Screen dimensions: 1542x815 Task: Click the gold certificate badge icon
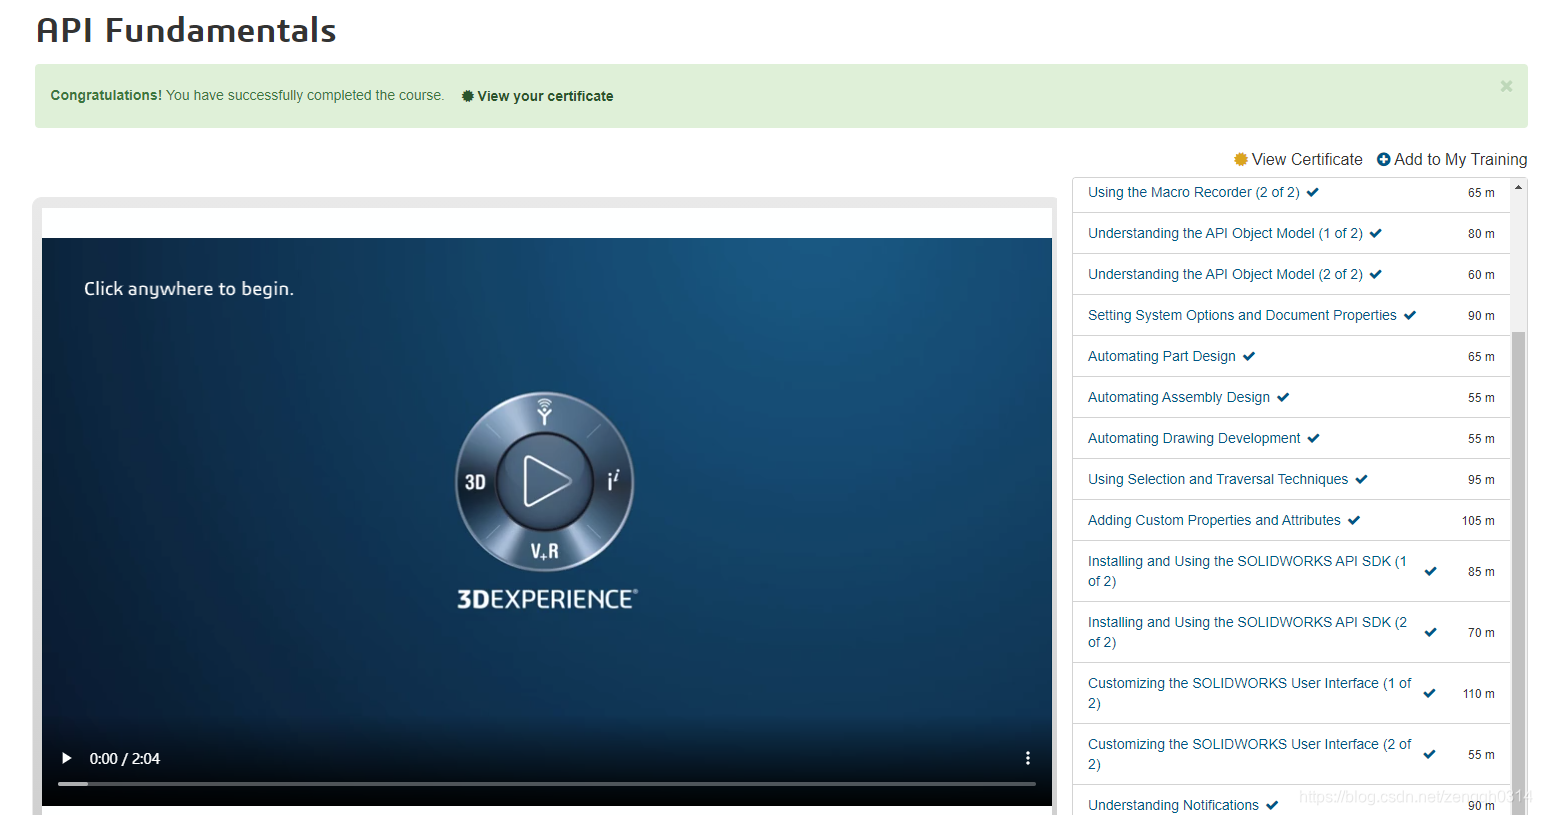[x=1241, y=159]
